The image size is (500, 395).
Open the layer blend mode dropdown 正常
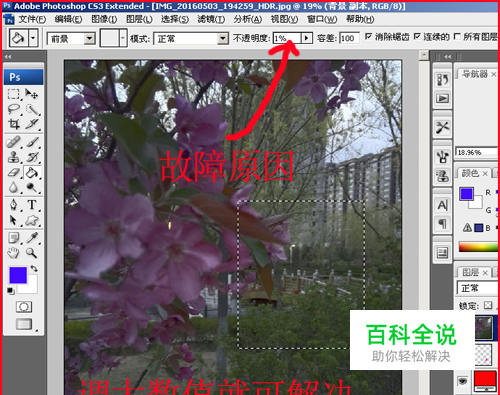tap(478, 288)
